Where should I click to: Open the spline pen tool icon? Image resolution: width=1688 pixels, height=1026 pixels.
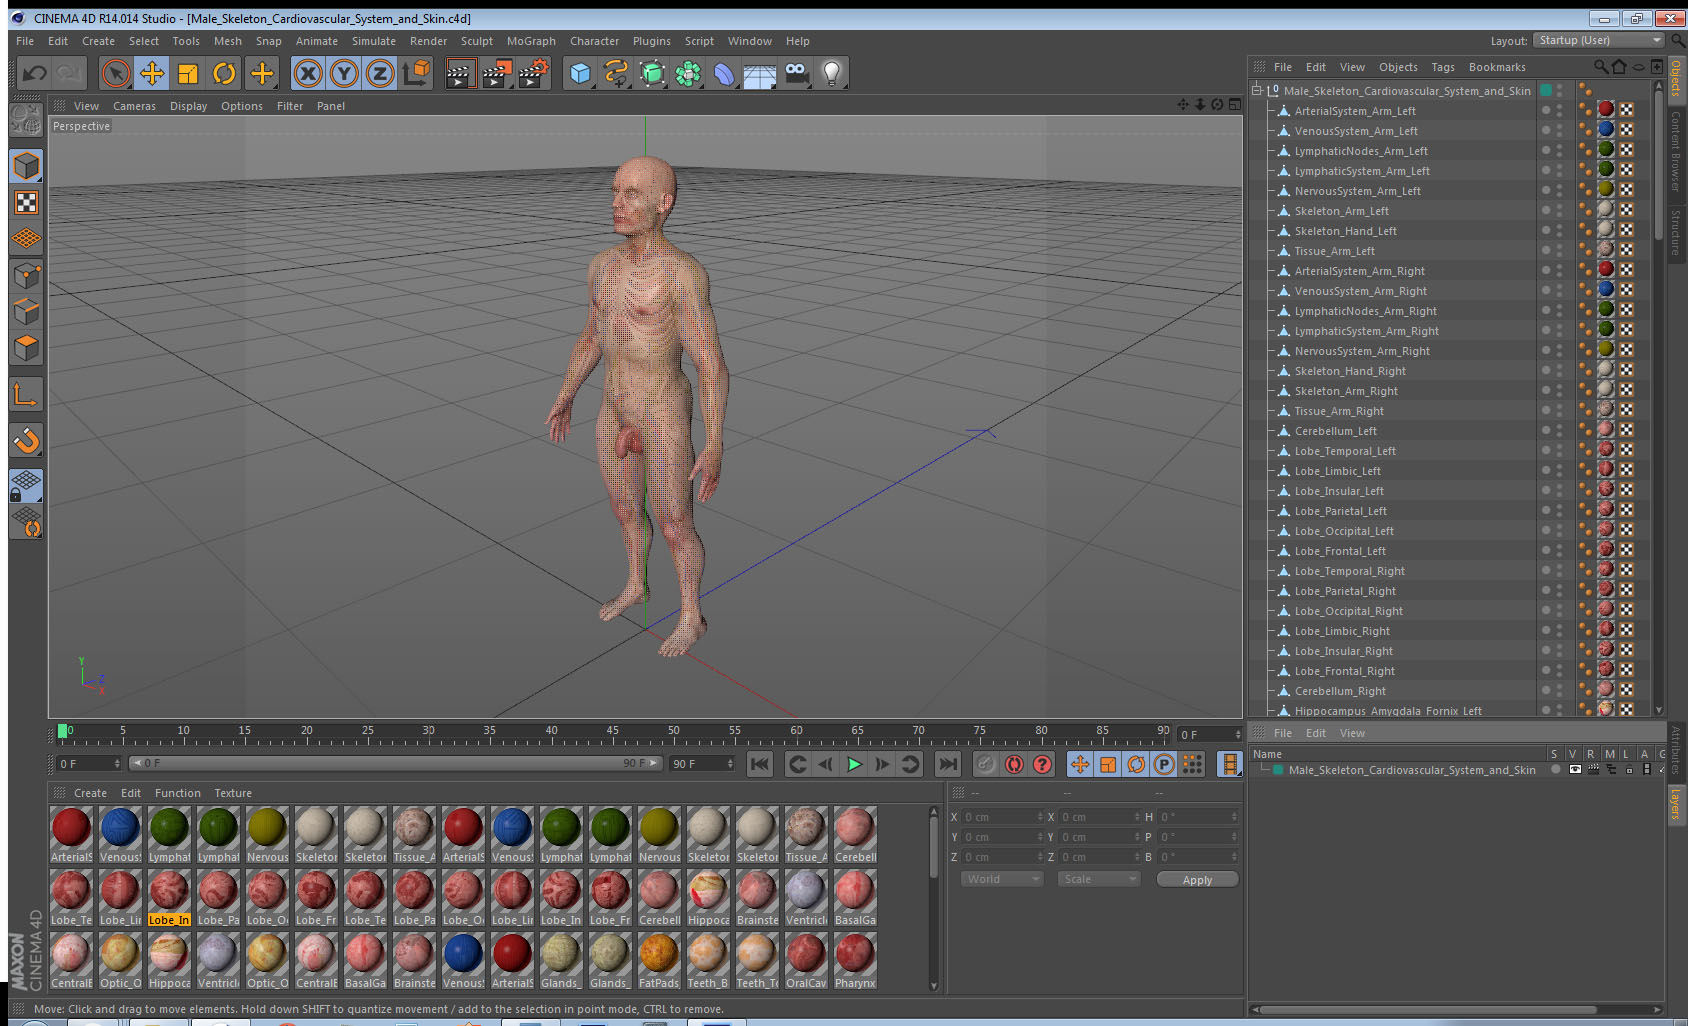[x=616, y=73]
